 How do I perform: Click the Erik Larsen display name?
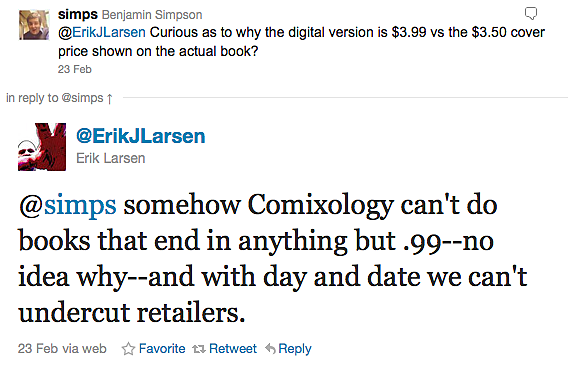pyautogui.click(x=110, y=158)
